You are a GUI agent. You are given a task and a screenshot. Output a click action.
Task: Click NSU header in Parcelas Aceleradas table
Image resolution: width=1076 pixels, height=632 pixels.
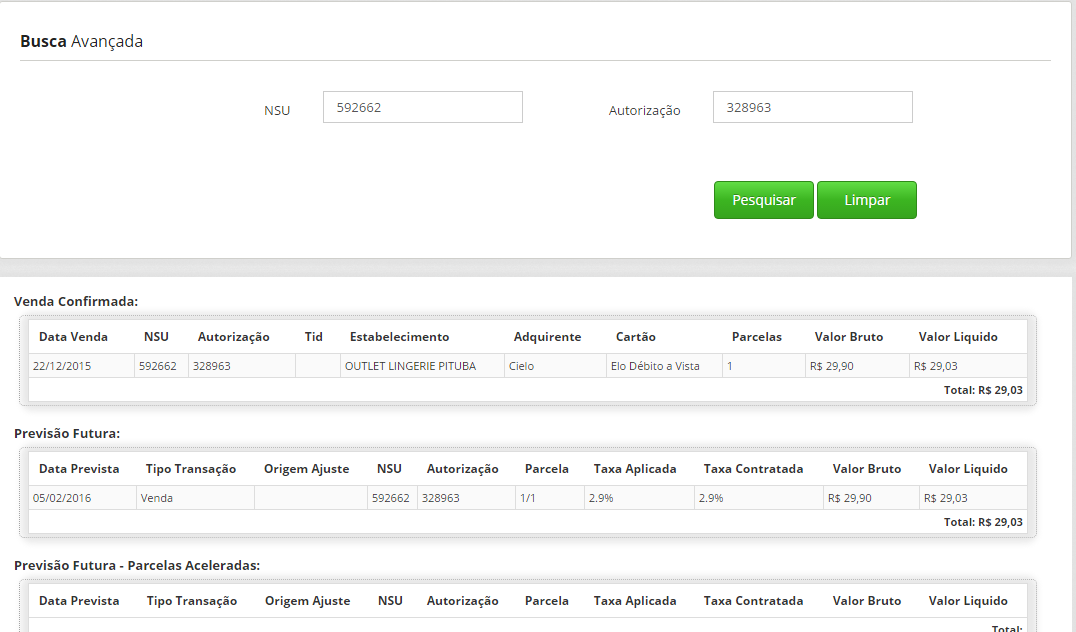tap(390, 600)
